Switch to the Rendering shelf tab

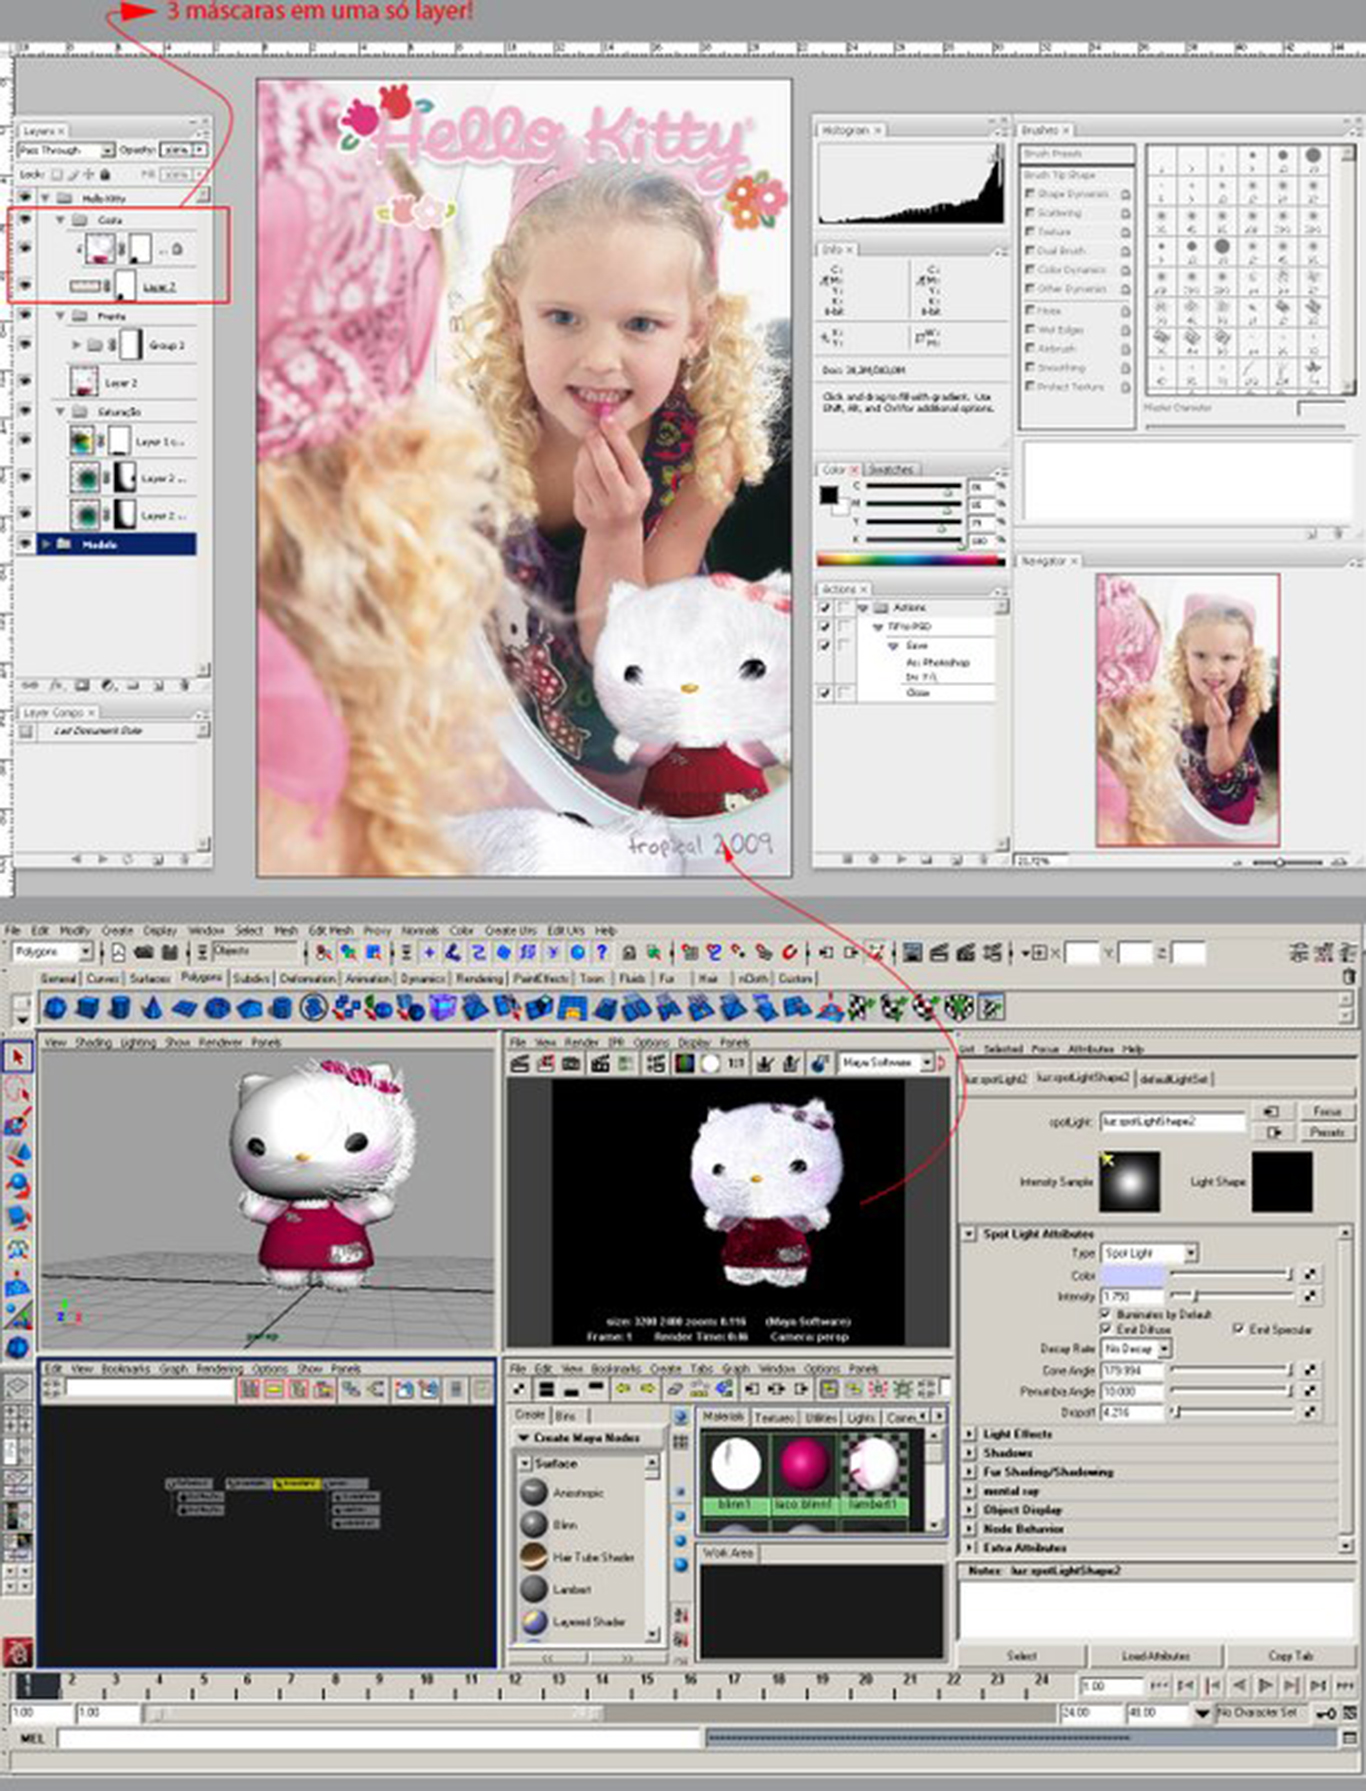pyautogui.click(x=479, y=979)
